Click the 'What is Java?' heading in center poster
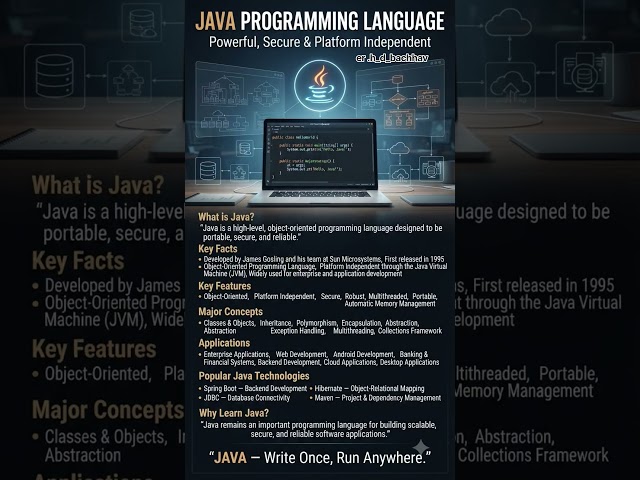The height and width of the screenshot is (480, 640). [x=226, y=217]
